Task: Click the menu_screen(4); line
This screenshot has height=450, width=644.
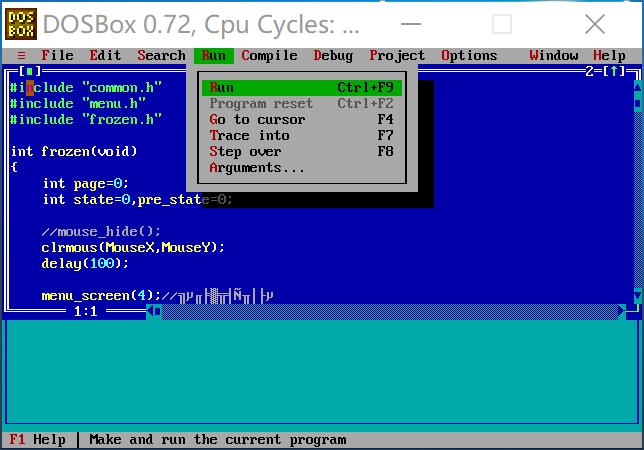Action: pos(157,296)
